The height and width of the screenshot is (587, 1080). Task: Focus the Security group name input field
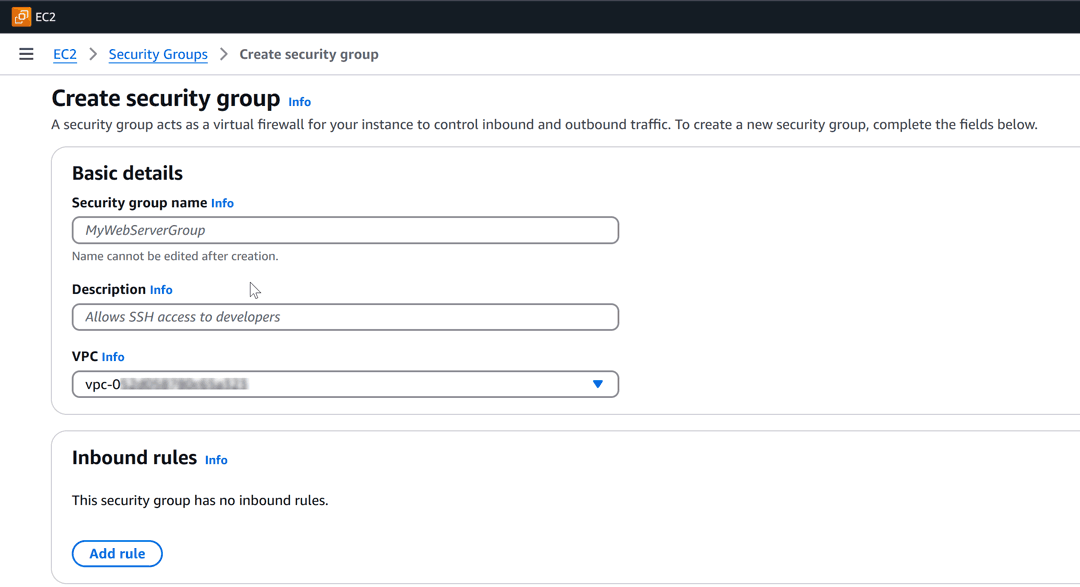(x=345, y=230)
